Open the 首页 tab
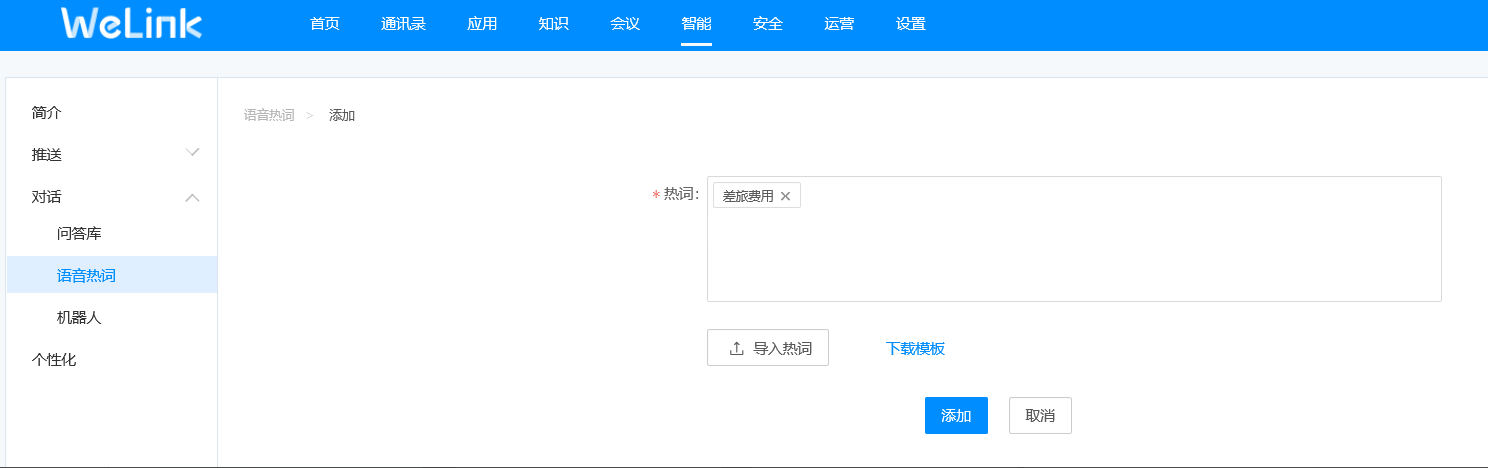The height and width of the screenshot is (468, 1488). 325,24
